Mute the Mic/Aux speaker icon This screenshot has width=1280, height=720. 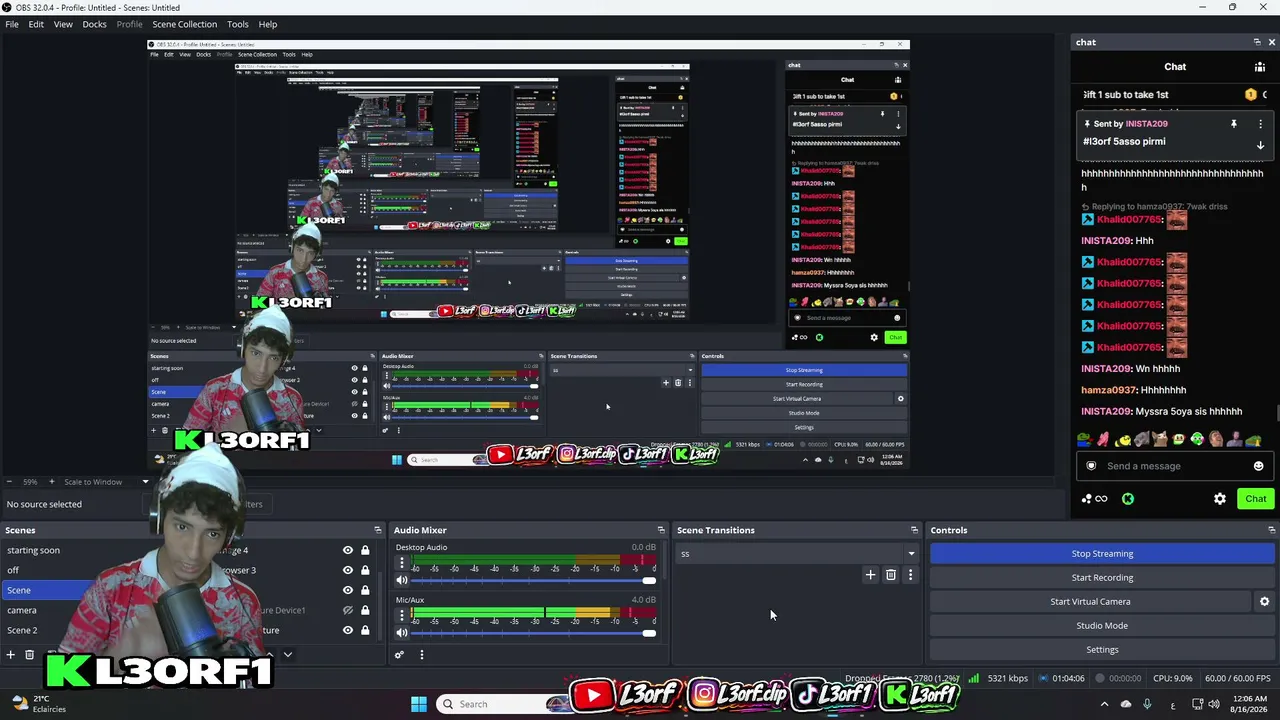[402, 632]
